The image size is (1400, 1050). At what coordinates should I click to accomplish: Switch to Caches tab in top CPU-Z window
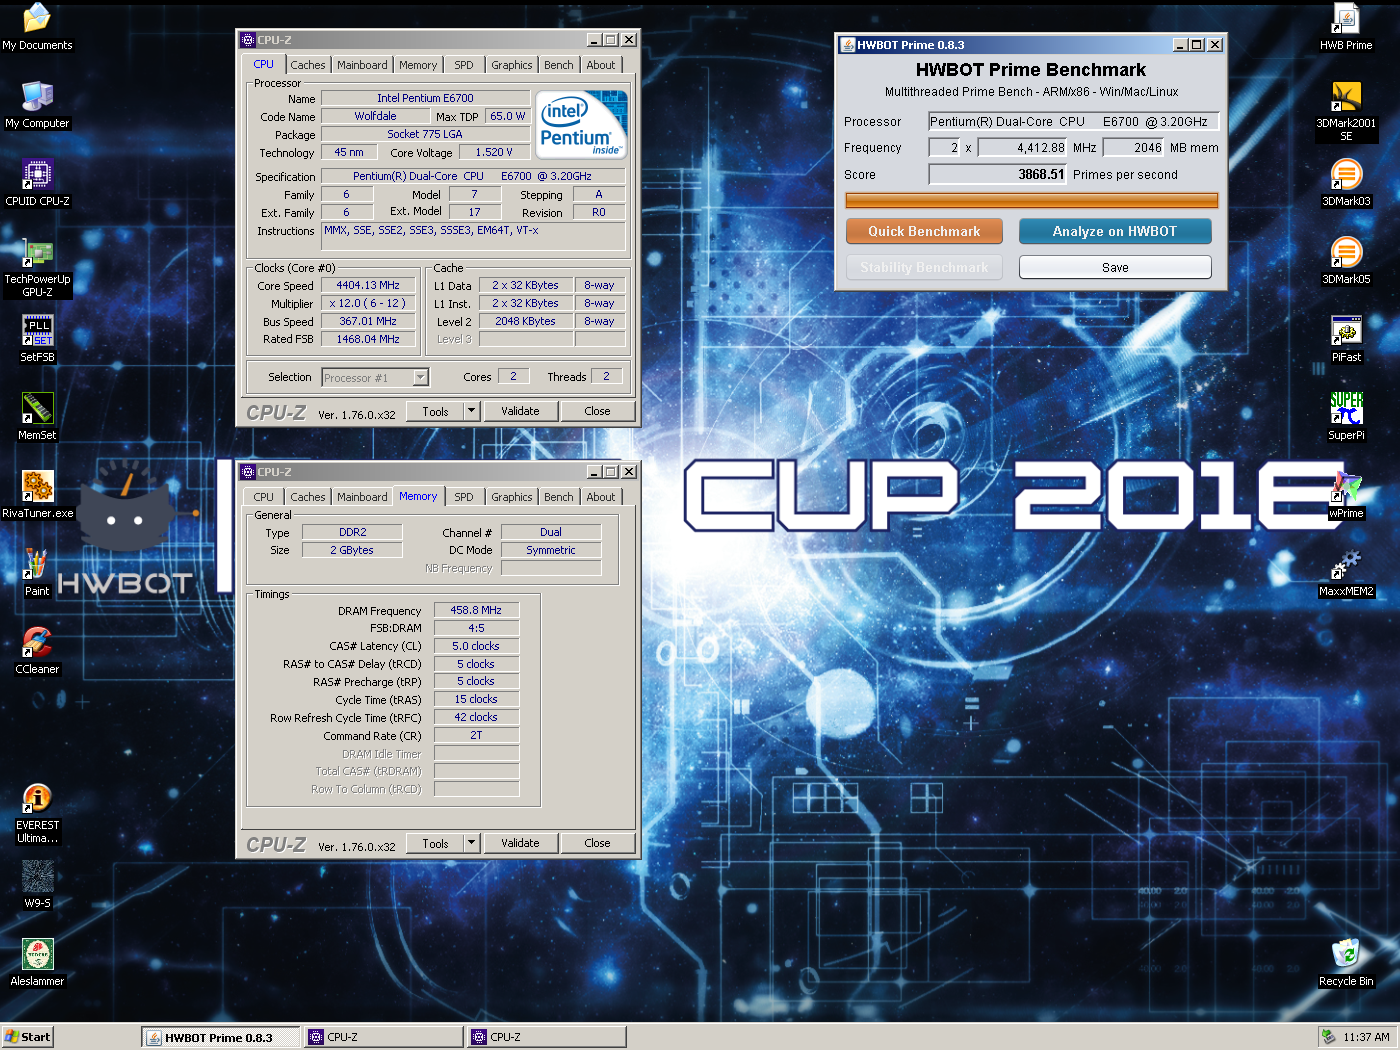(307, 65)
